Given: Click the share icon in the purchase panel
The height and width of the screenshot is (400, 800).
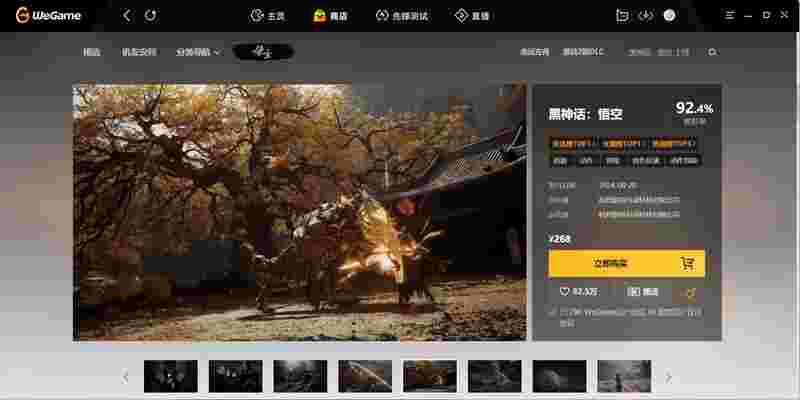Looking at the screenshot, I should point(692,292).
